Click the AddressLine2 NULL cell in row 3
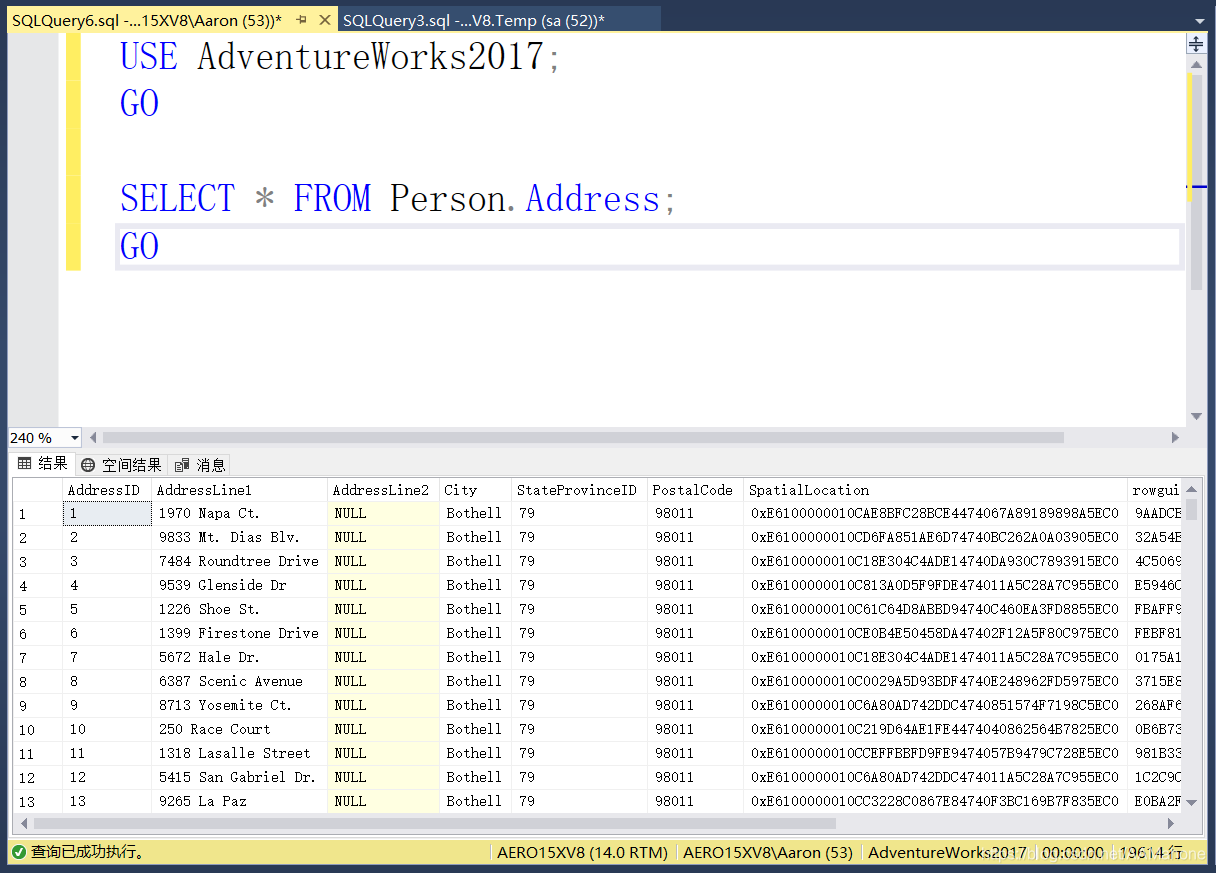 coord(383,561)
